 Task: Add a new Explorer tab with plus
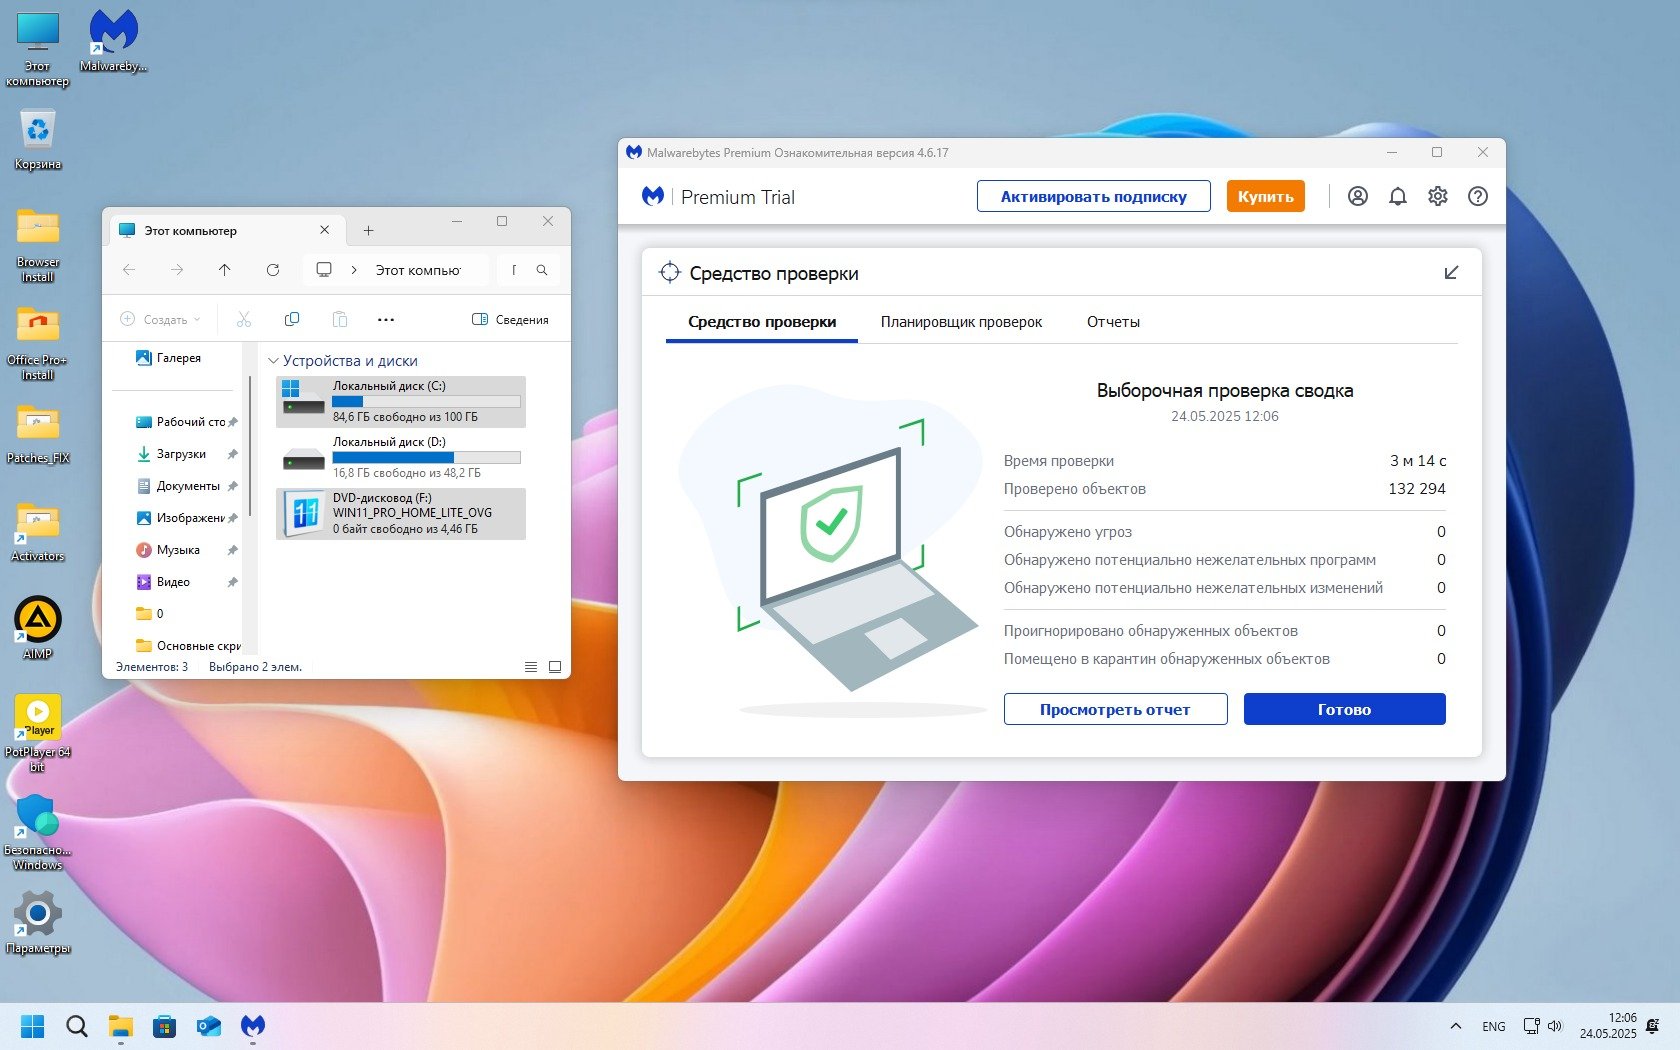click(368, 230)
